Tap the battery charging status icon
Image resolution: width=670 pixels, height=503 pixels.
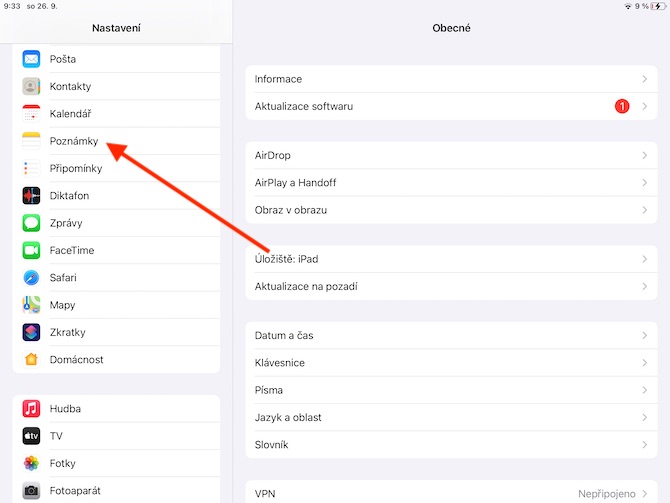658,6
